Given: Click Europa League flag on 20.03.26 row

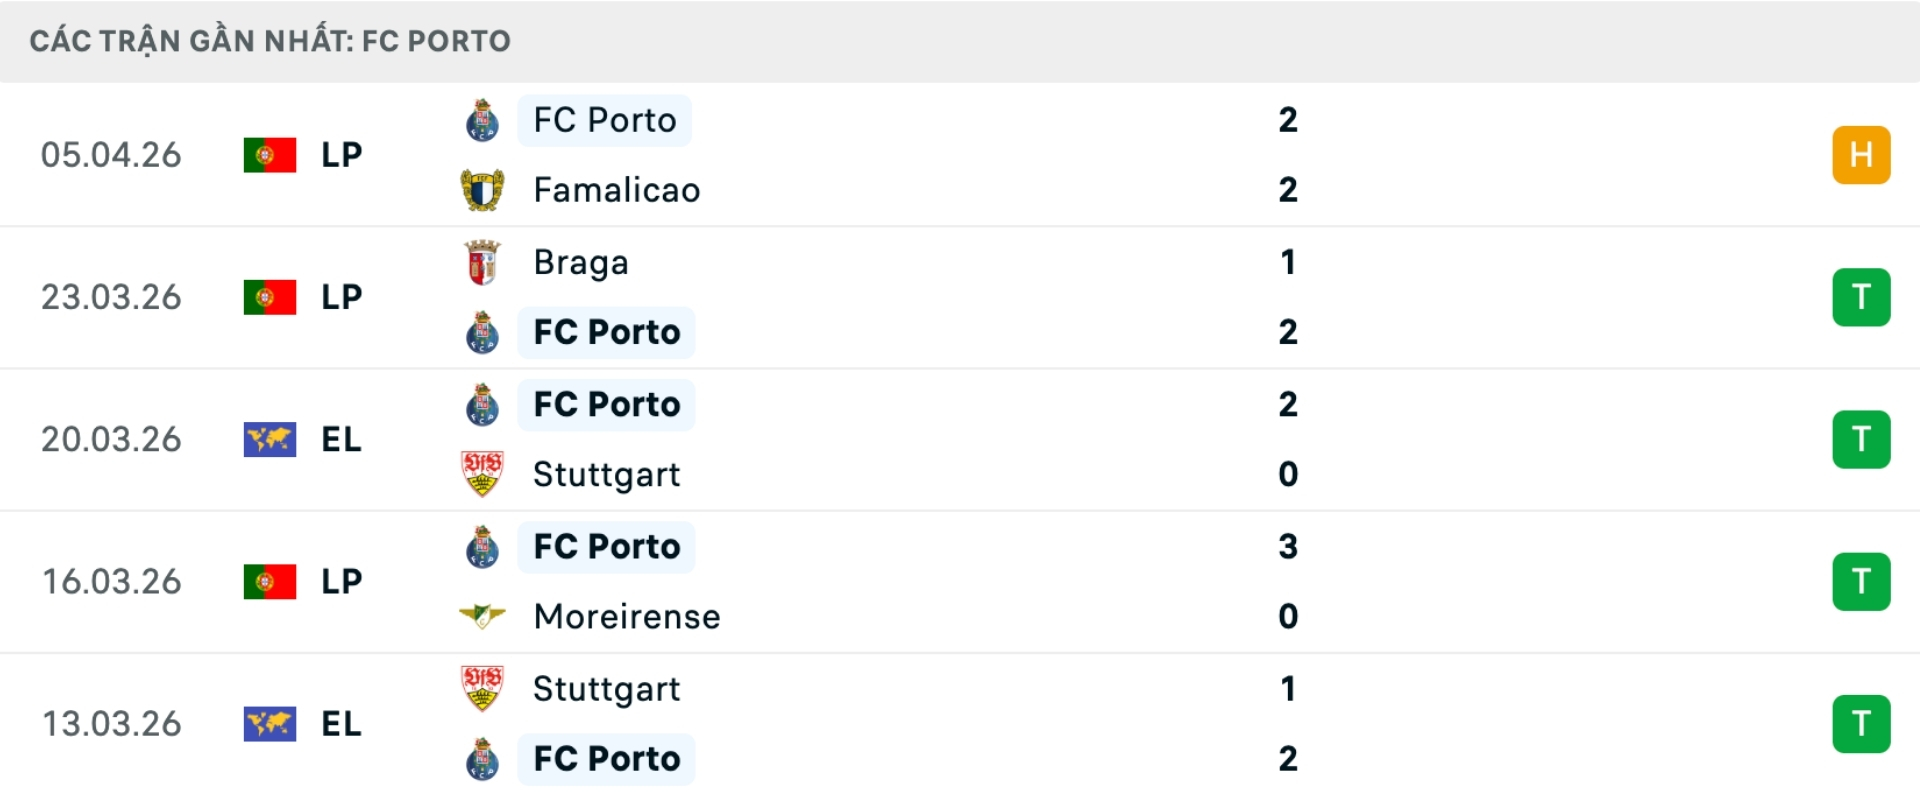Looking at the screenshot, I should coord(270,439).
